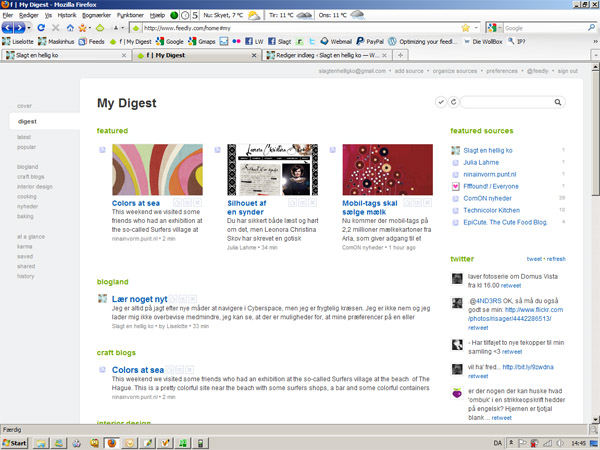Submit Google search with magnifier in search bar
Viewport: 600px width, 450px height.
[591, 28]
